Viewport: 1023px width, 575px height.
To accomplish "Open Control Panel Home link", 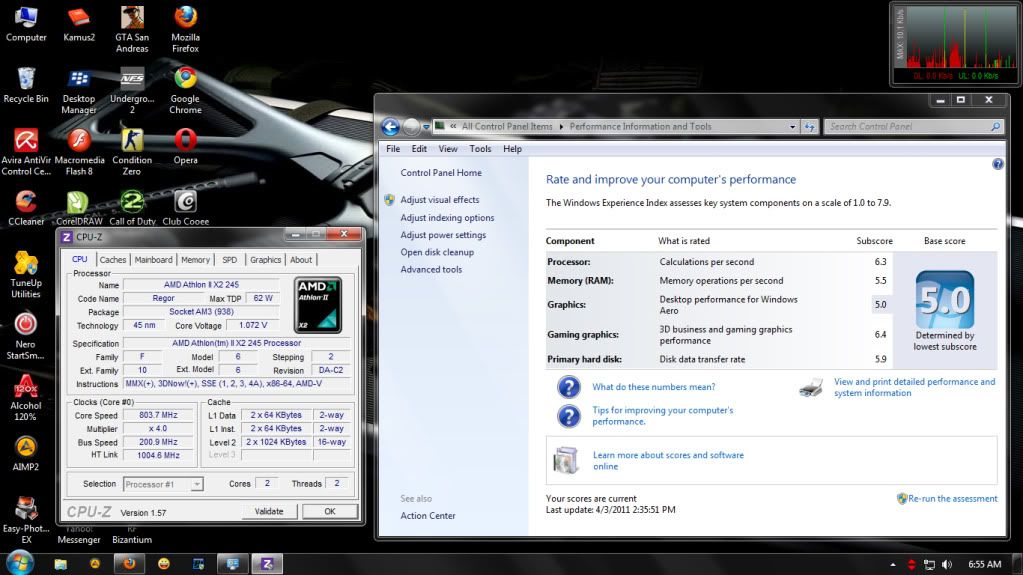I will (441, 173).
